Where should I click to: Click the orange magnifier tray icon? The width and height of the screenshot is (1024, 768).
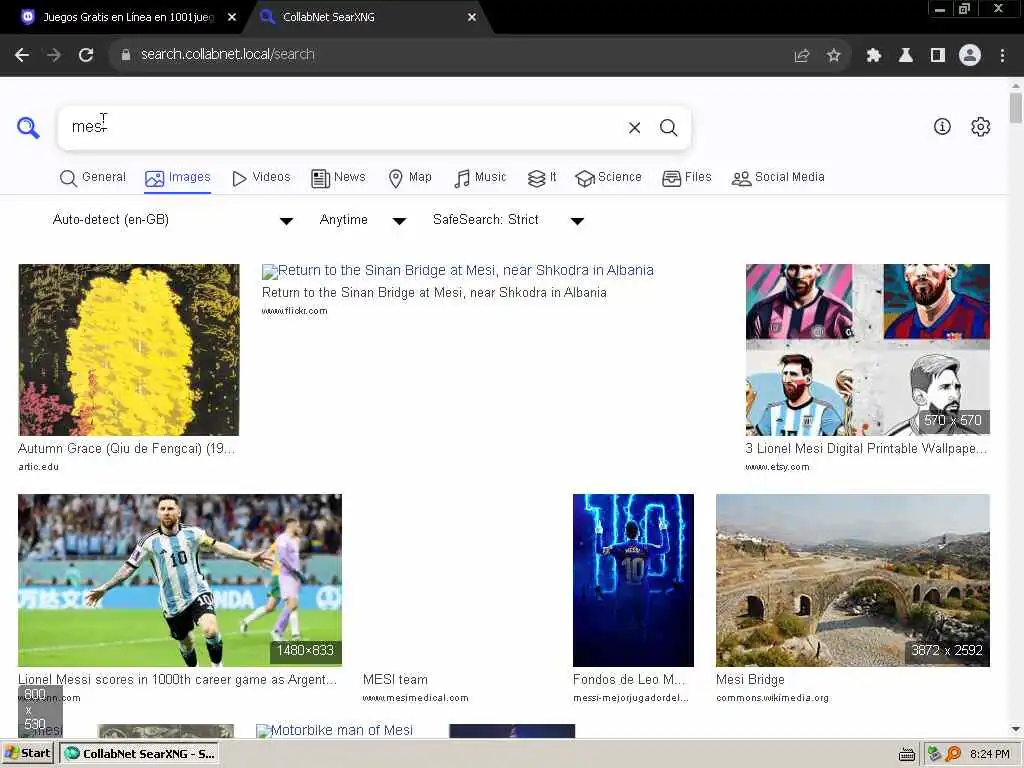[953, 754]
